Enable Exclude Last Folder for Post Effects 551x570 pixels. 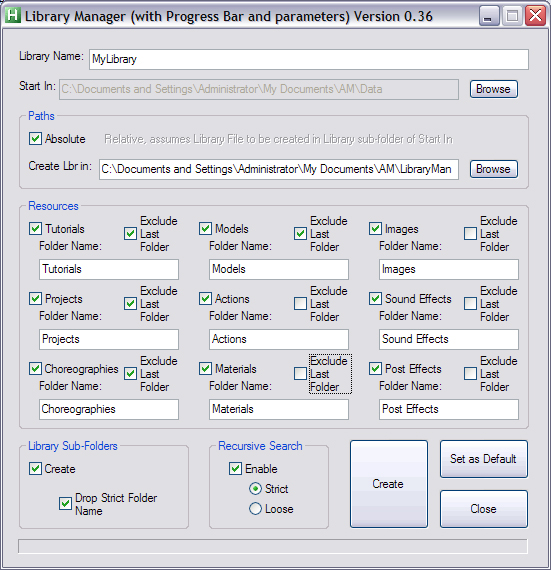click(x=470, y=374)
